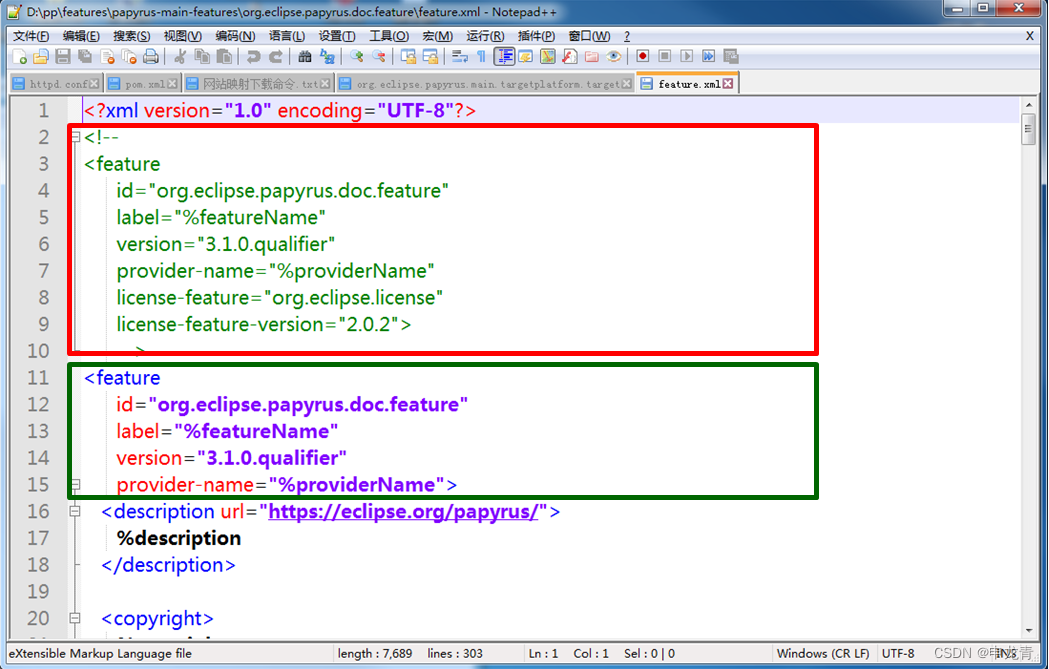The height and width of the screenshot is (669, 1049).
Task: Open the 语言(L) menu
Action: tap(286, 35)
